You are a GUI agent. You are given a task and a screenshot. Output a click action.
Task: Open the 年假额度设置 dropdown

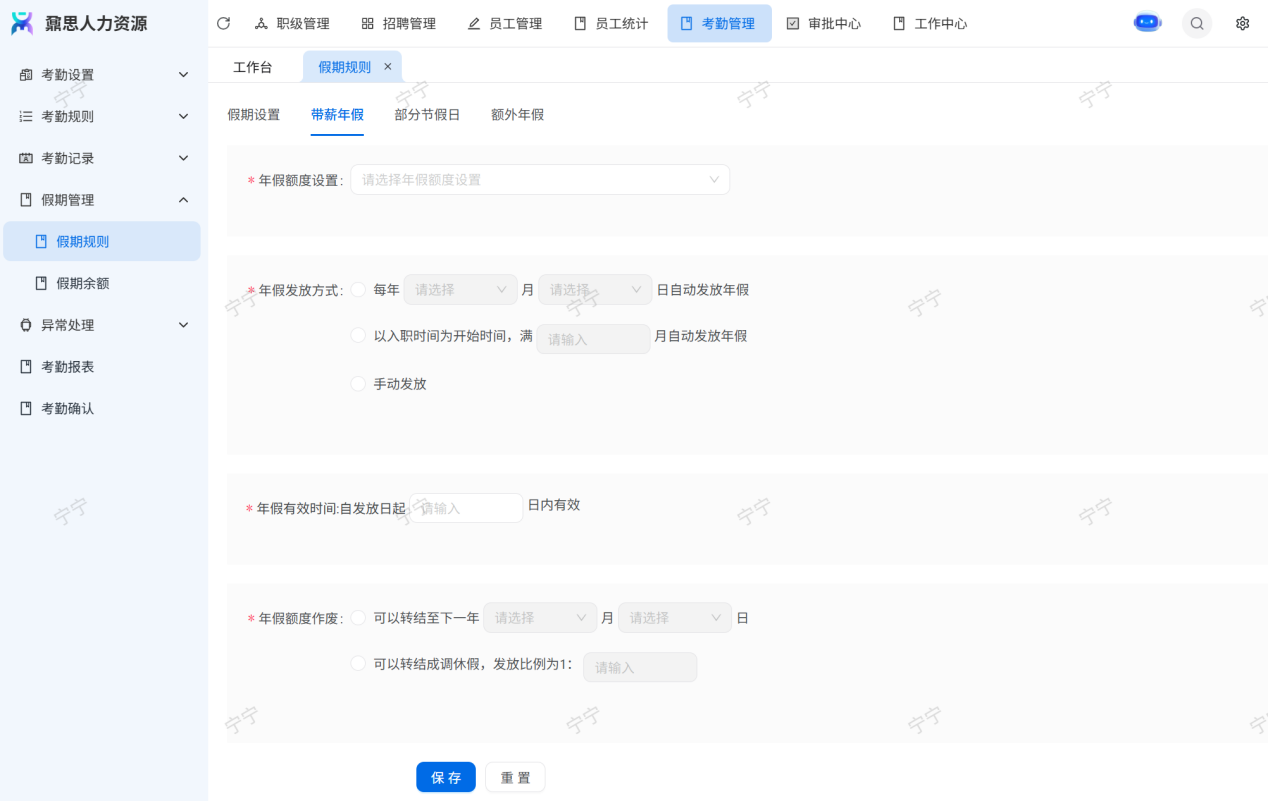[x=540, y=180]
